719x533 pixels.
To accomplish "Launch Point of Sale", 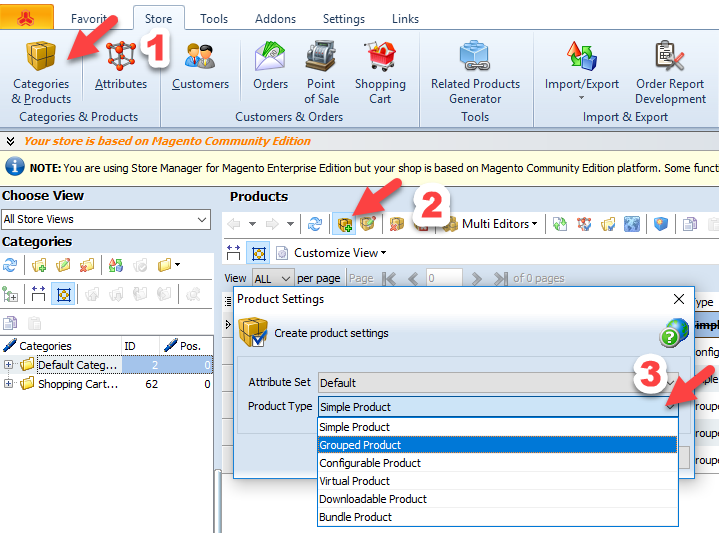I will (321, 72).
